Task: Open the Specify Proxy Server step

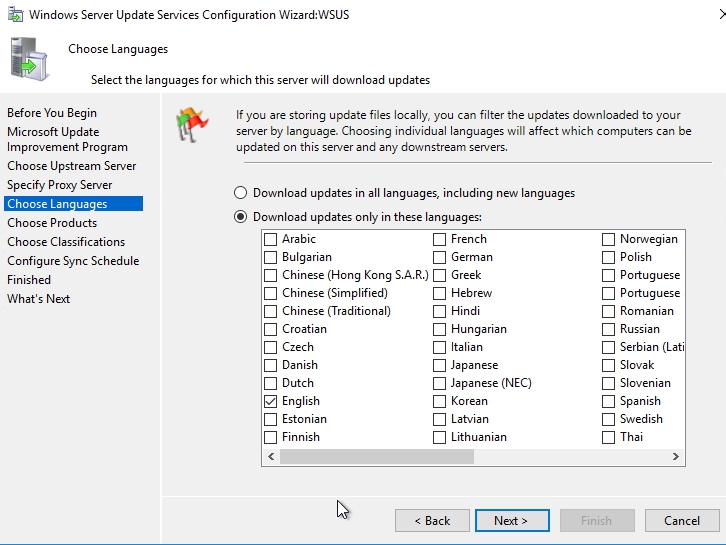Action: 60,185
